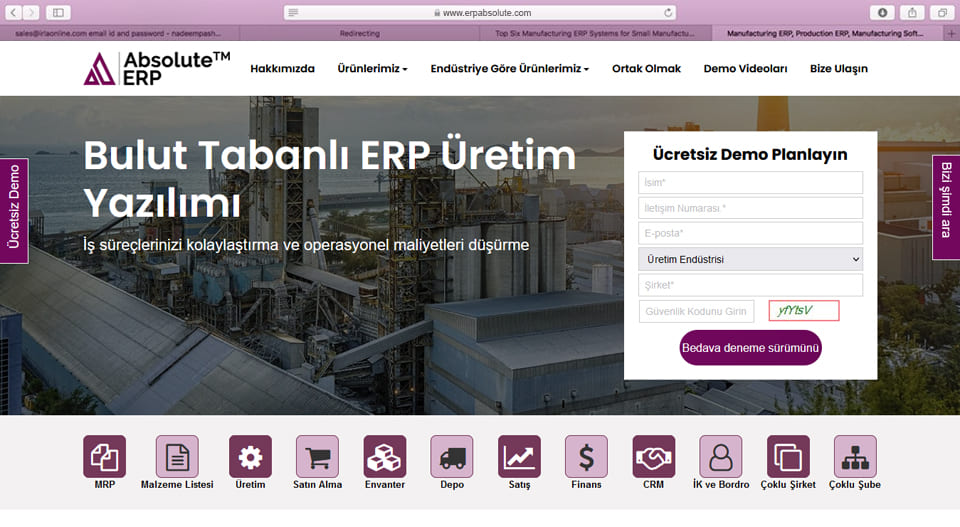The width and height of the screenshot is (960, 527).
Task: Open the Safari share icon
Action: (912, 12)
